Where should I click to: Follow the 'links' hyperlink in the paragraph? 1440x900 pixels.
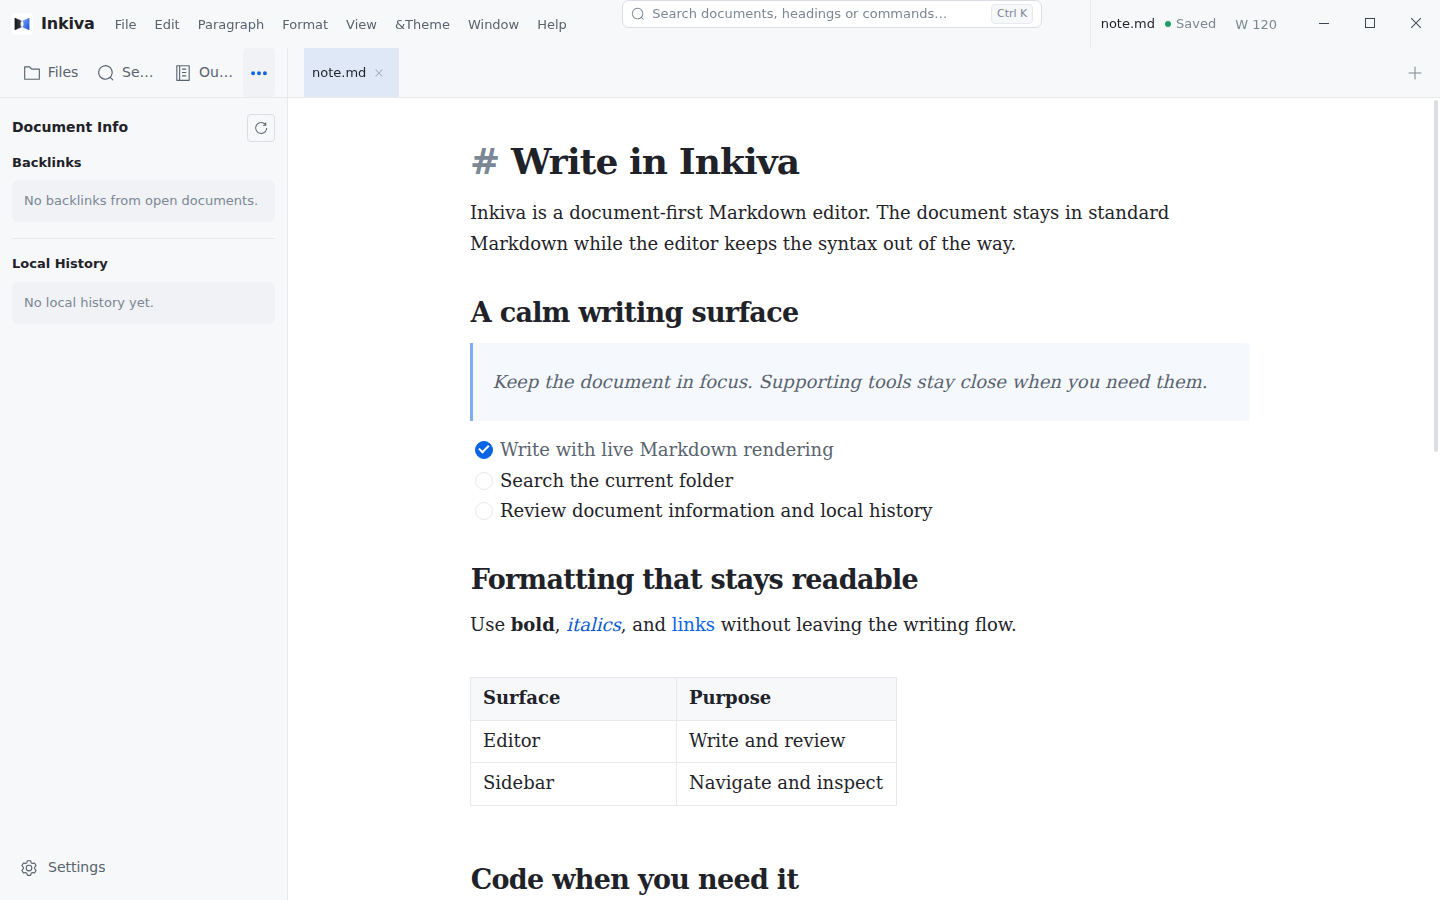(x=693, y=625)
